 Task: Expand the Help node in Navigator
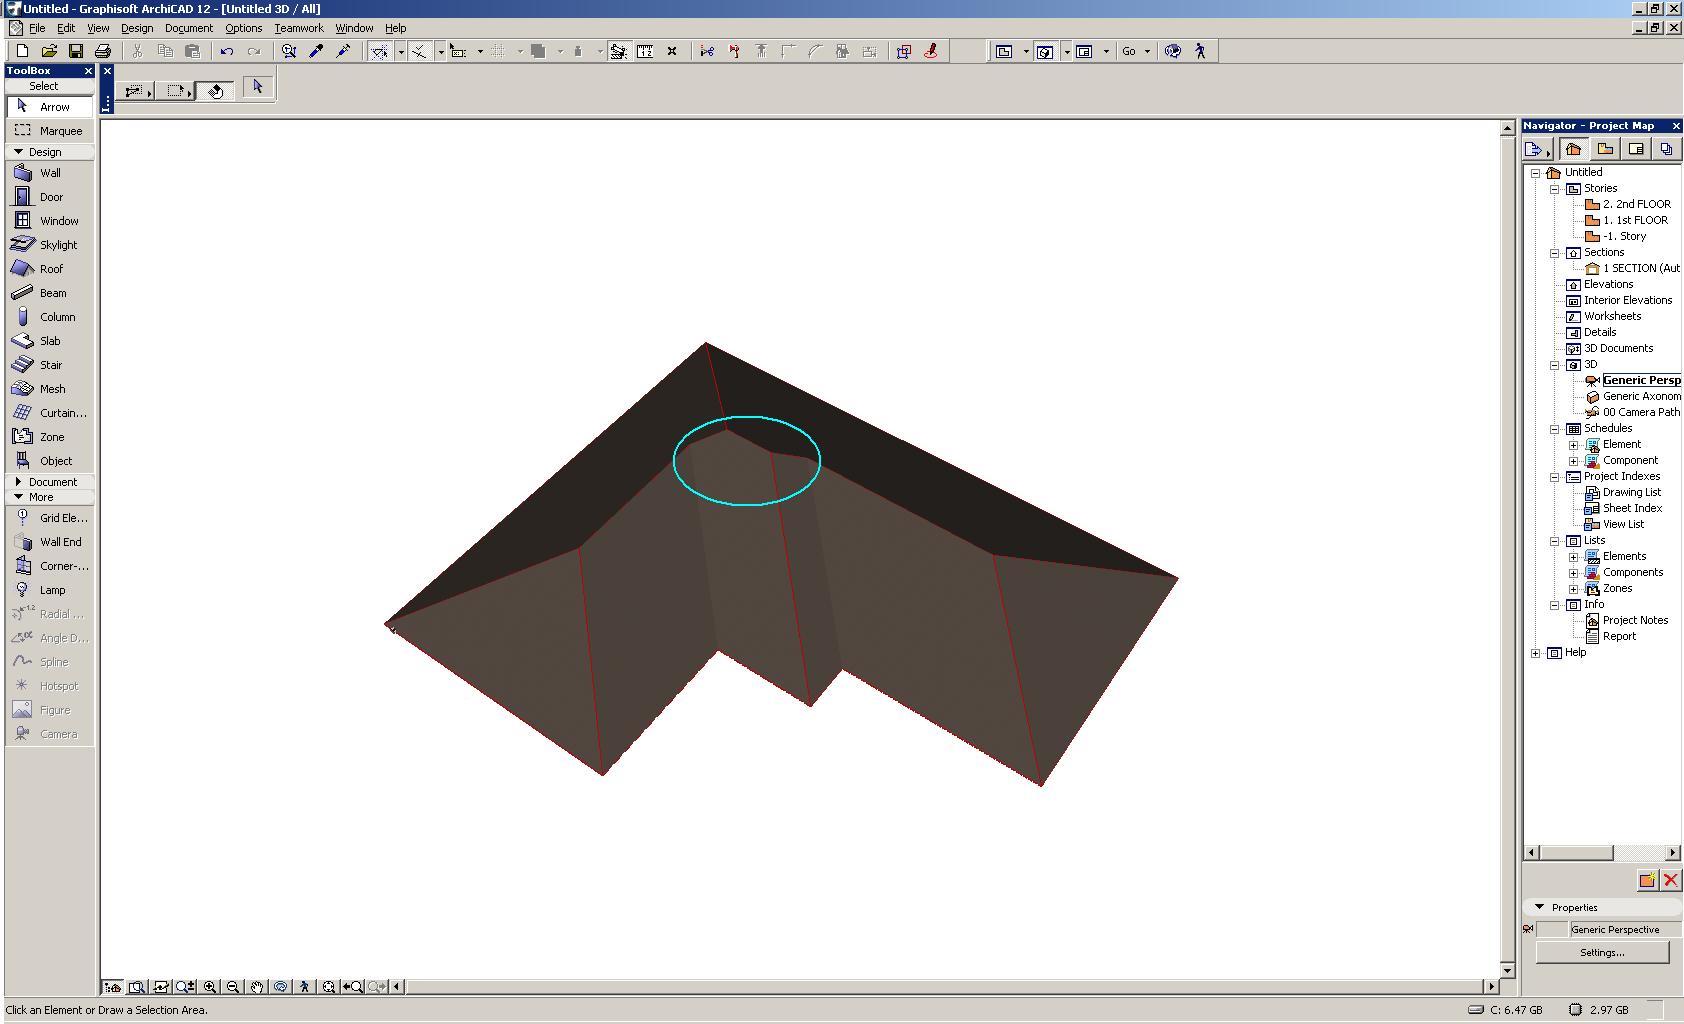pos(1536,653)
